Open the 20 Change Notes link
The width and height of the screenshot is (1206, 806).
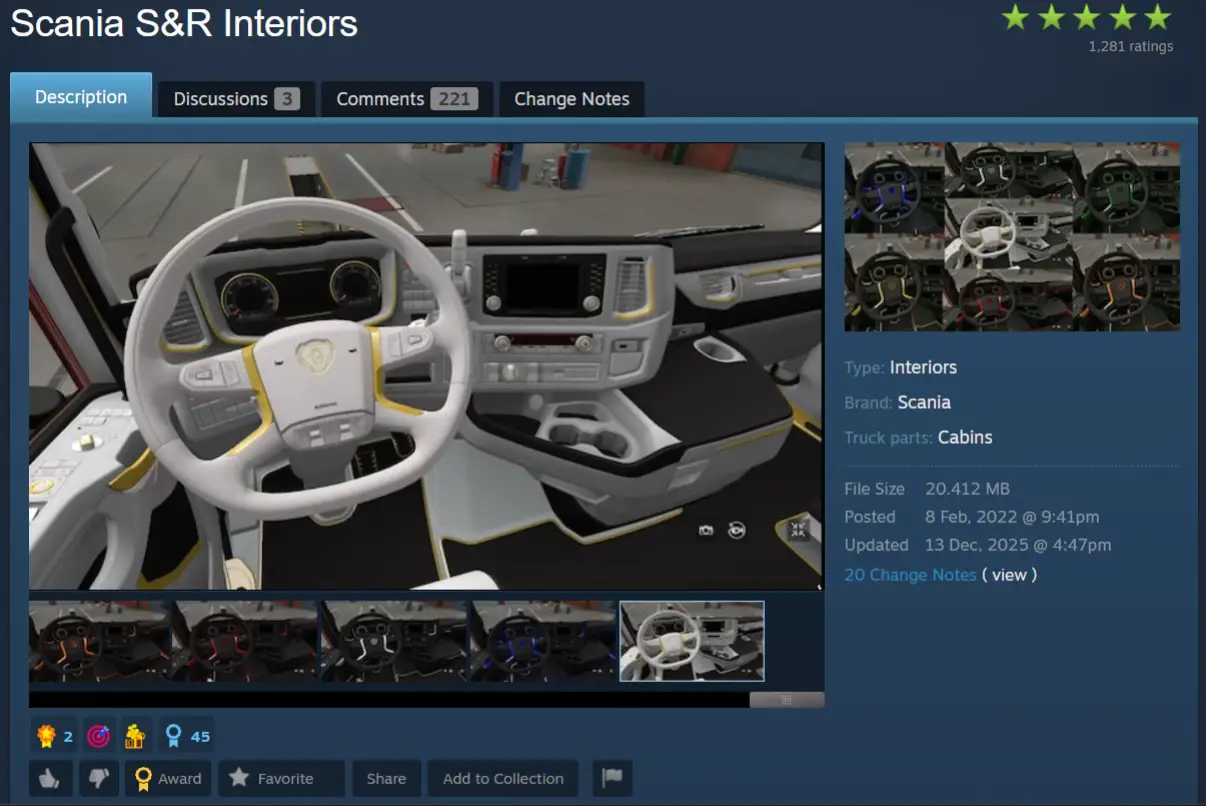point(910,575)
